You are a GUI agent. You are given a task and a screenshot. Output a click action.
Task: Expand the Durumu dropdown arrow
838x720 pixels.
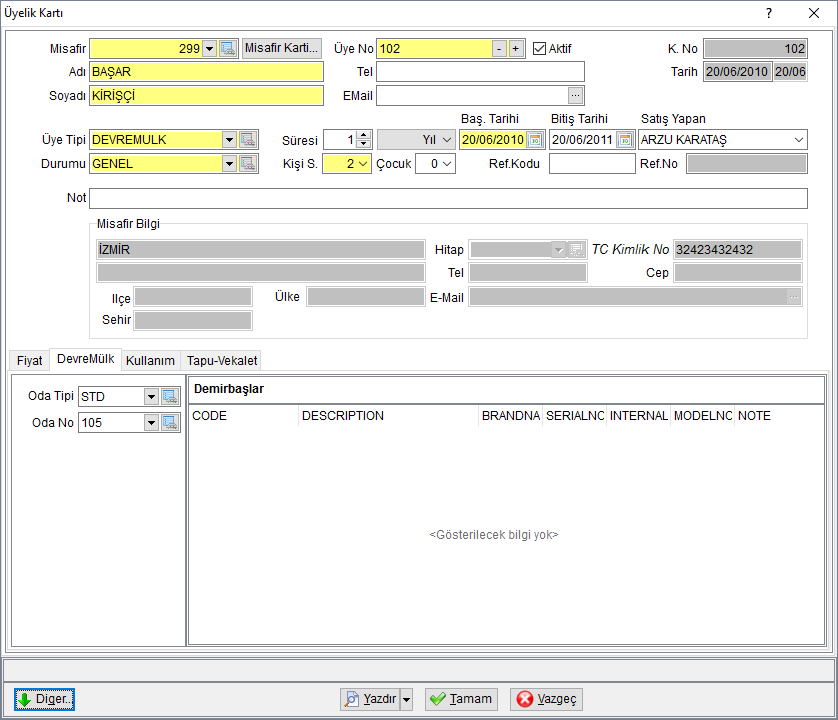tap(229, 164)
